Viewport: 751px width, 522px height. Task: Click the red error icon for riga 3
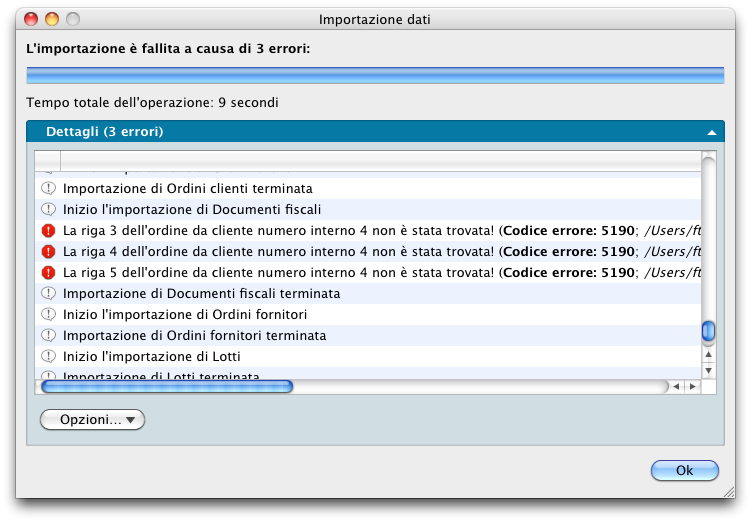(x=48, y=231)
